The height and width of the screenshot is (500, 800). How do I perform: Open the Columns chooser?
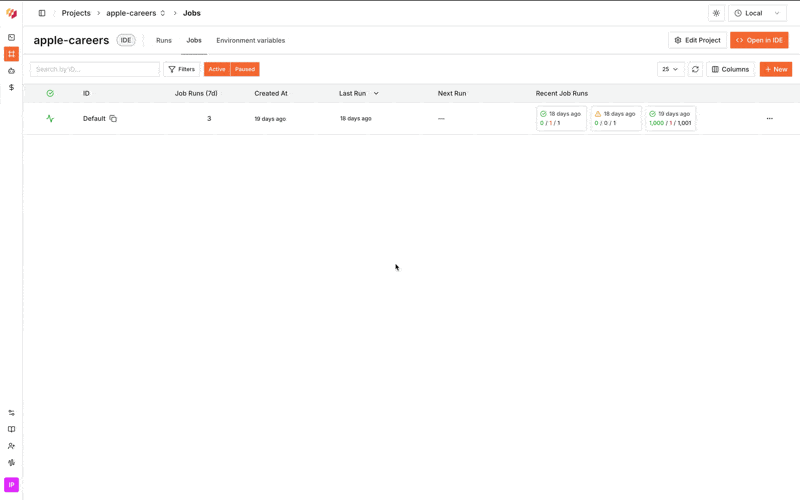tap(730, 69)
